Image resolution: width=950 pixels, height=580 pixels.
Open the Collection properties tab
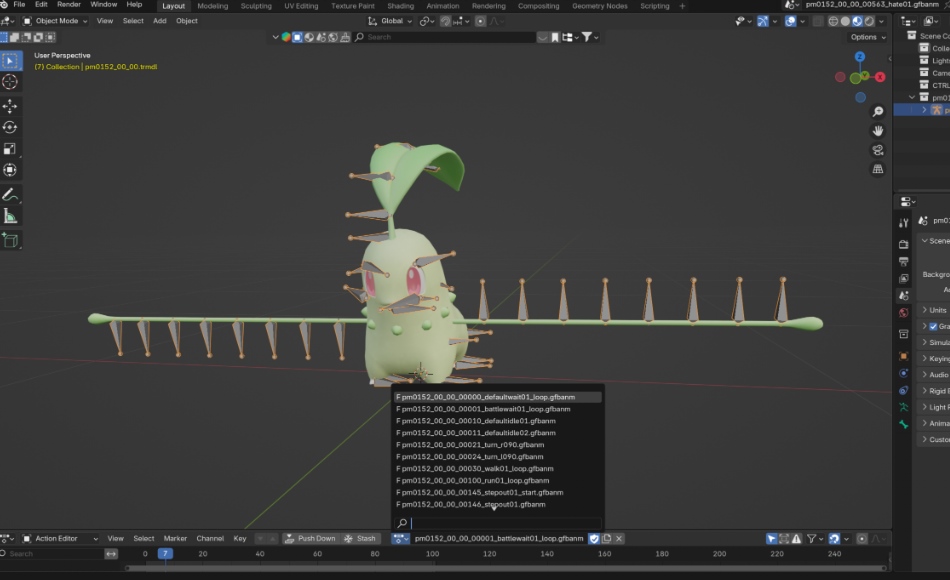(x=903, y=334)
